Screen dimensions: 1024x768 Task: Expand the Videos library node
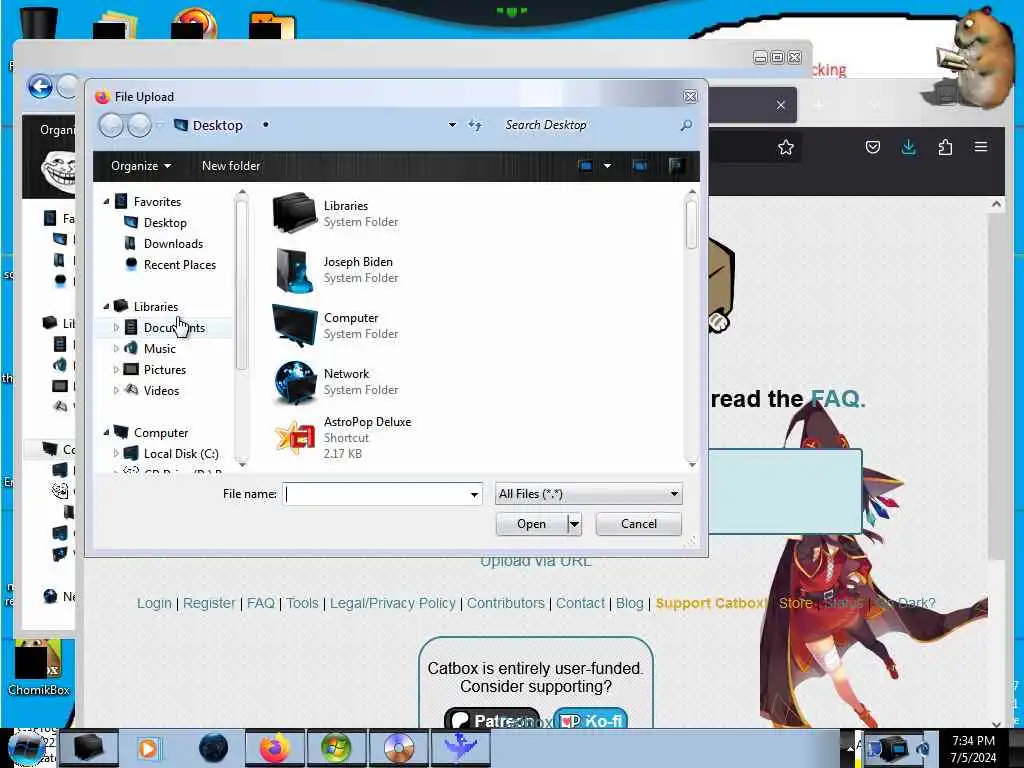point(116,391)
